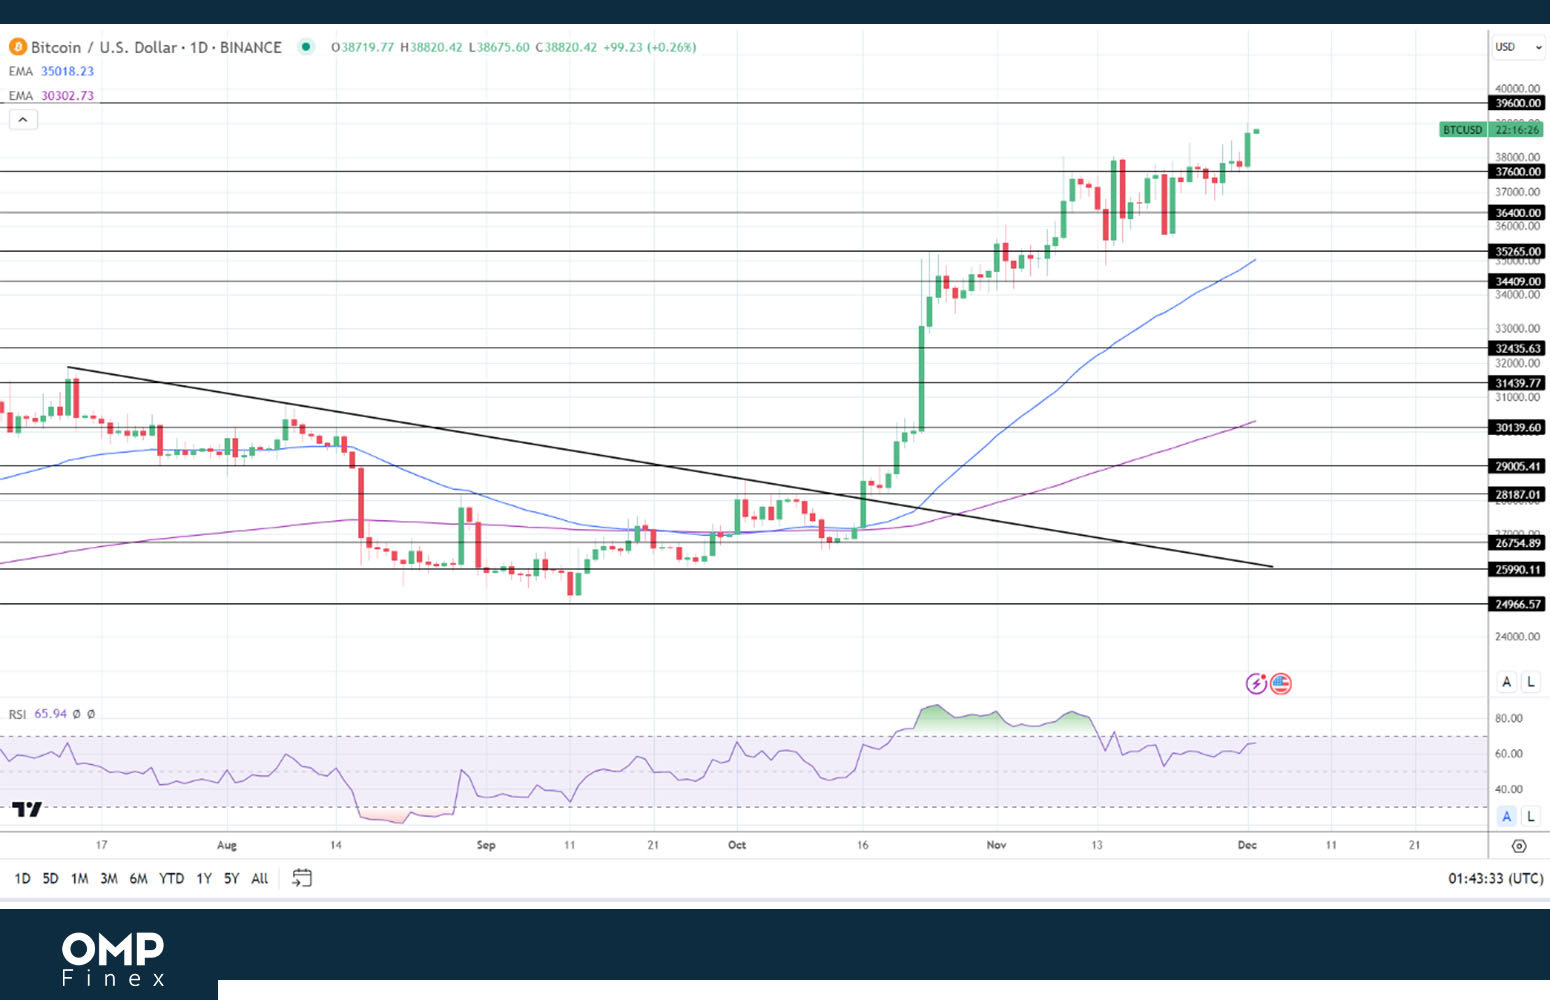1550x1000 pixels.
Task: Click the 29005.41 price line label
Action: point(1518,467)
